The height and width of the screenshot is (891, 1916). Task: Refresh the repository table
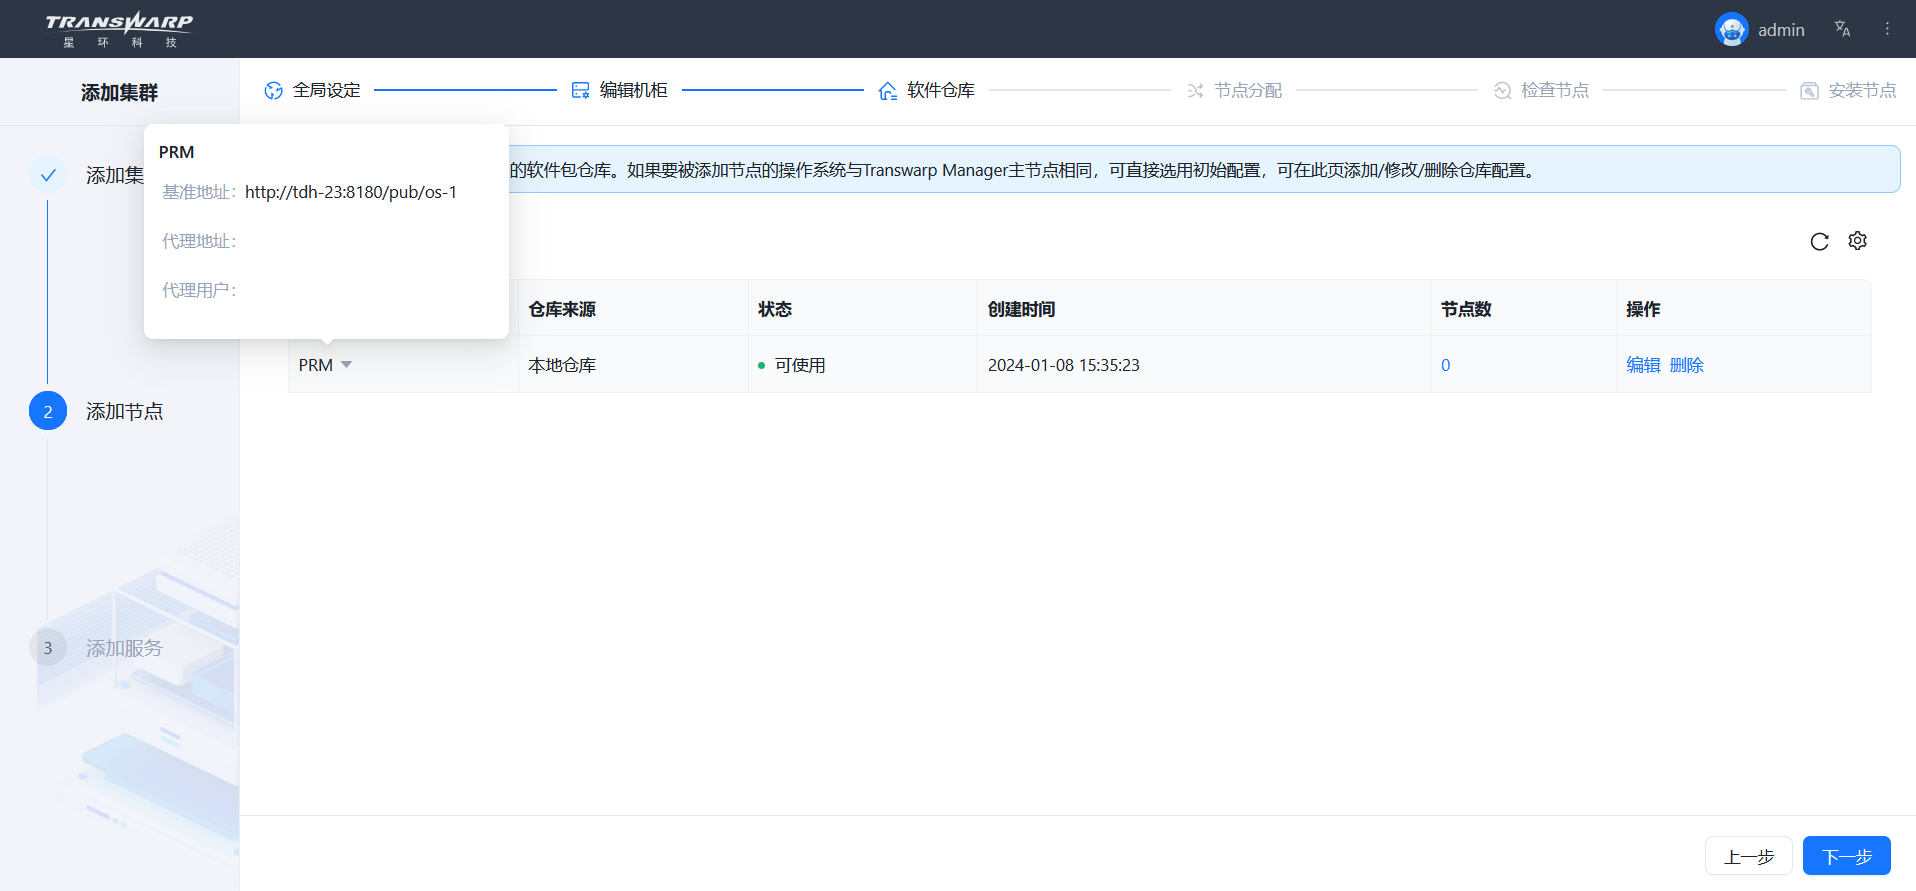click(1819, 241)
